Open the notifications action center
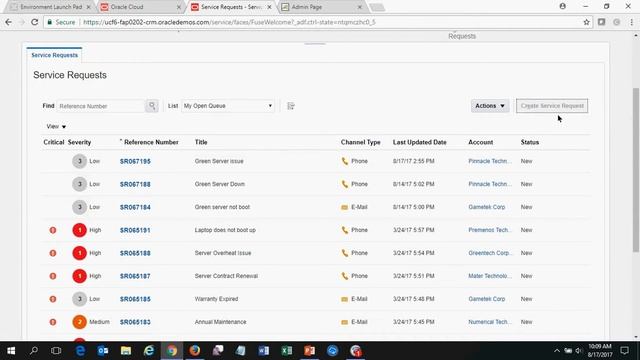This screenshot has height=360, width=640. (x=624, y=351)
